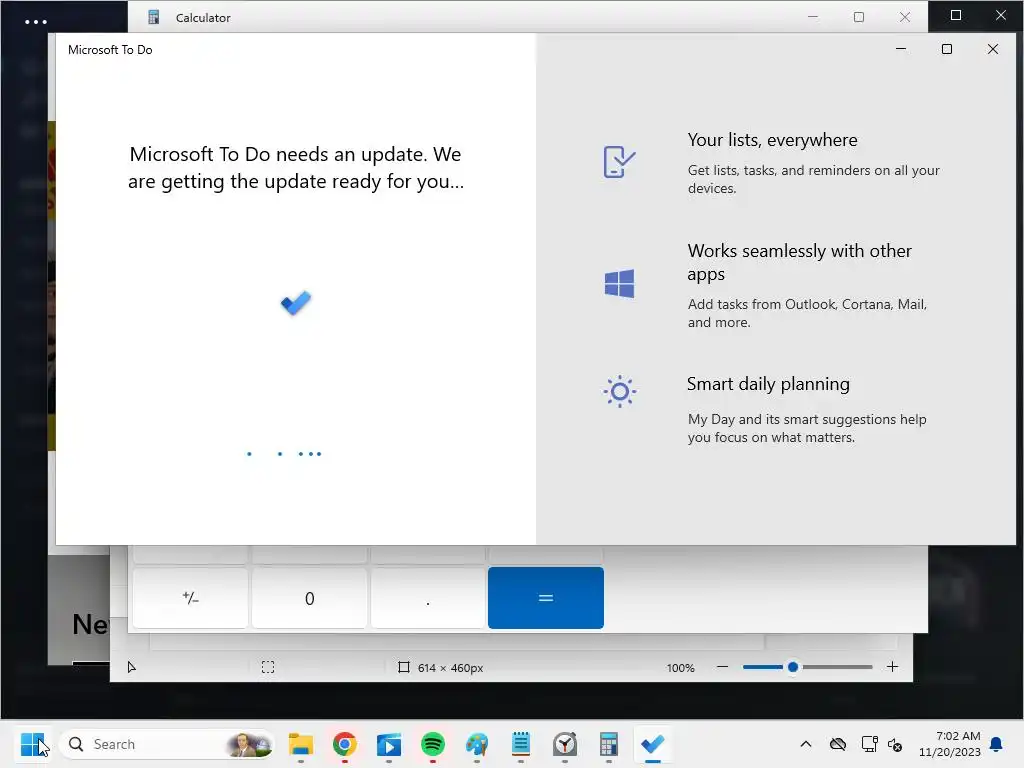This screenshot has height=768, width=1024.
Task: Click the cursor position arrow icon in the status bar
Action: [x=131, y=667]
